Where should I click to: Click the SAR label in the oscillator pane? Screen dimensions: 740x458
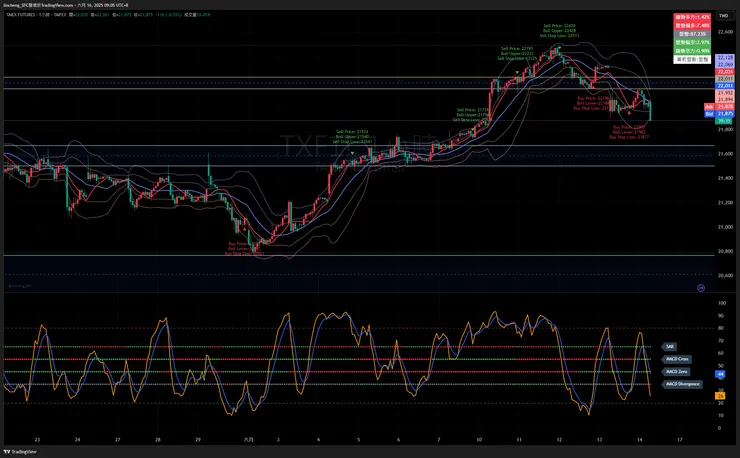pyautogui.click(x=670, y=347)
